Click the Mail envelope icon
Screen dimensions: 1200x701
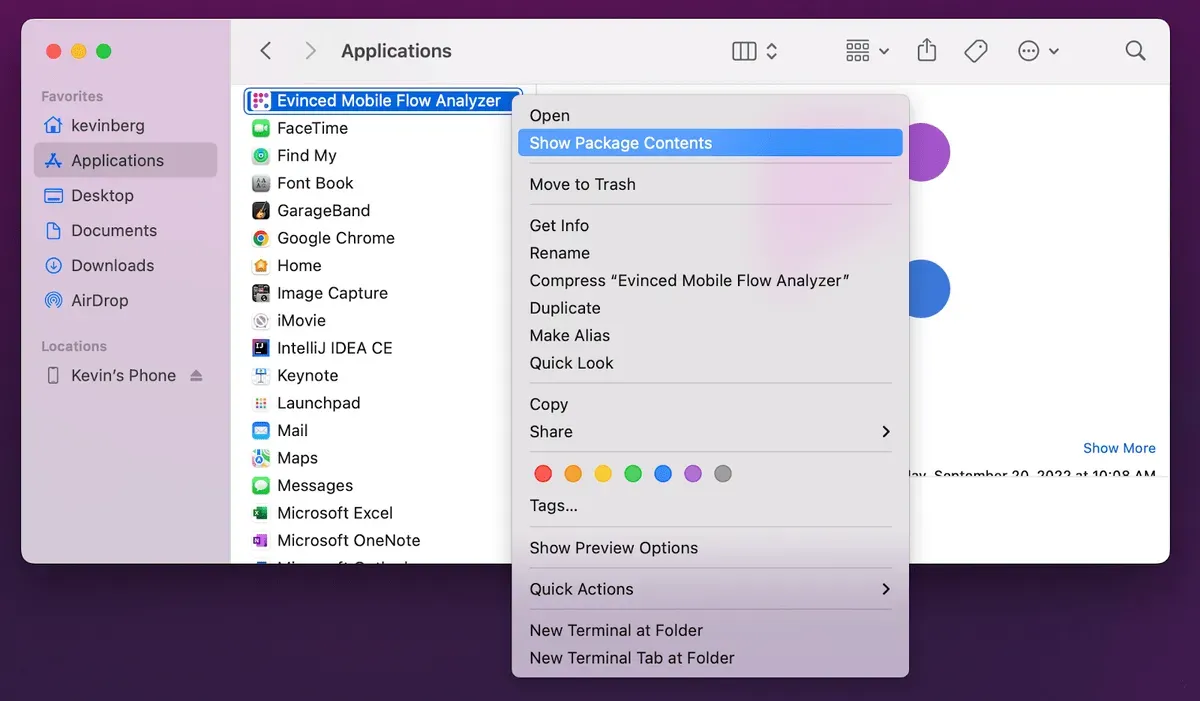[260, 431]
